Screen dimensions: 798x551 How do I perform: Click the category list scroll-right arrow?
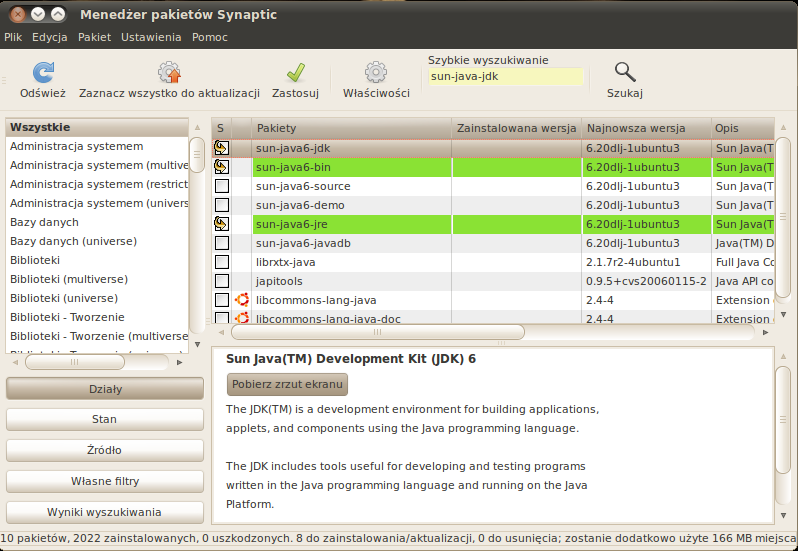tap(179, 362)
